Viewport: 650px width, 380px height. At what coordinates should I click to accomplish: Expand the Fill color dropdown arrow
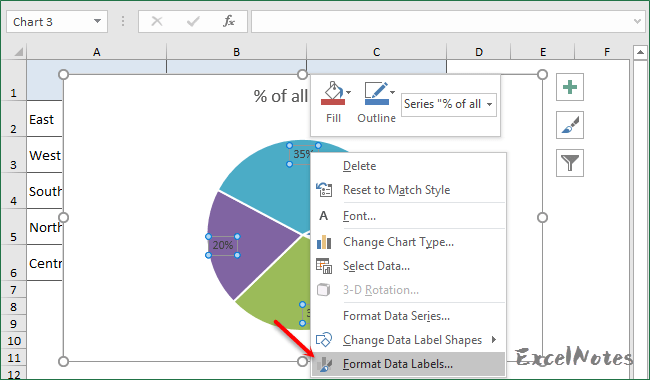point(349,92)
